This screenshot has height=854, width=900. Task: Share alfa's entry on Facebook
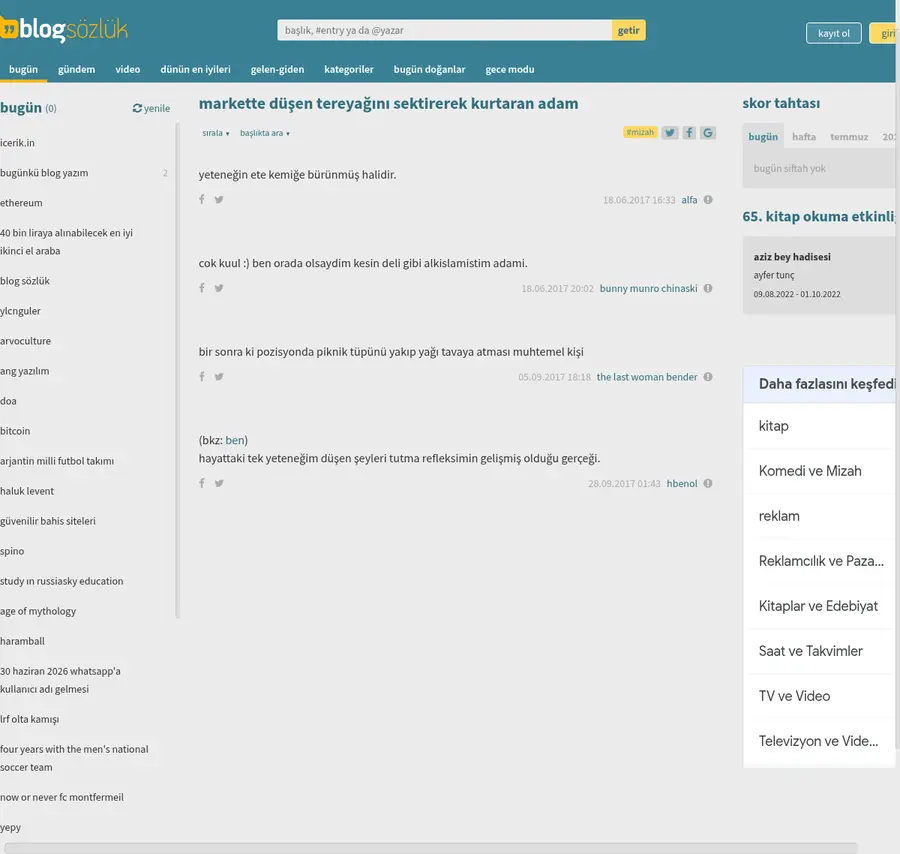pos(201,199)
